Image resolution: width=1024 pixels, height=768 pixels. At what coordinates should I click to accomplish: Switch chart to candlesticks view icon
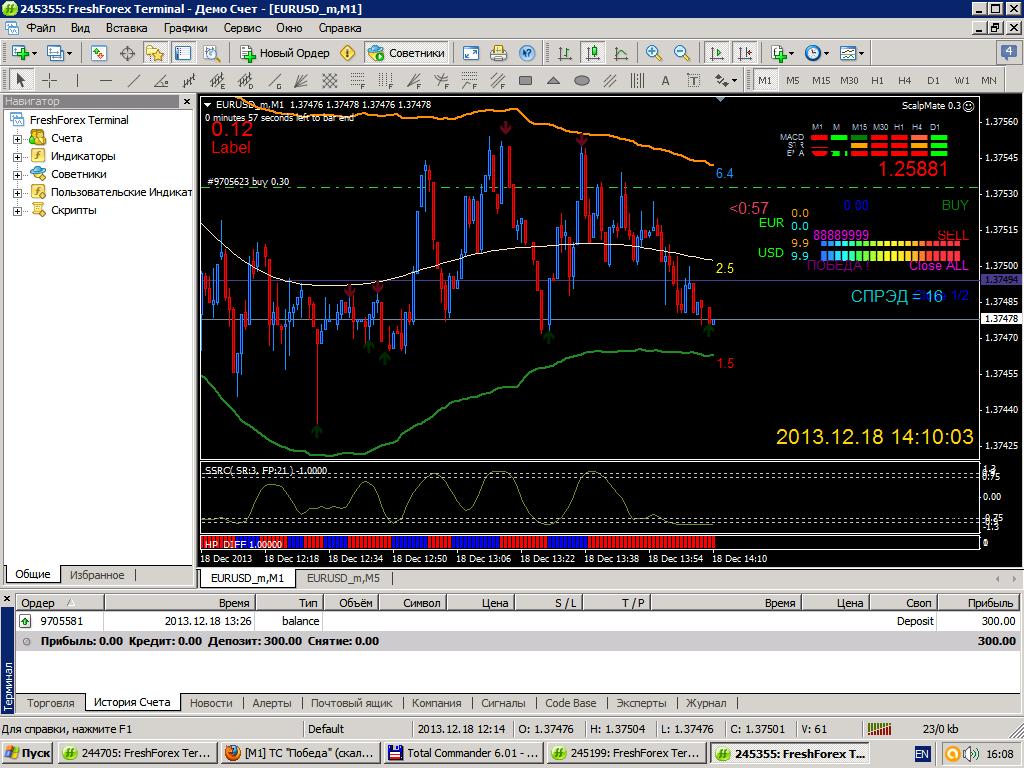(x=593, y=53)
